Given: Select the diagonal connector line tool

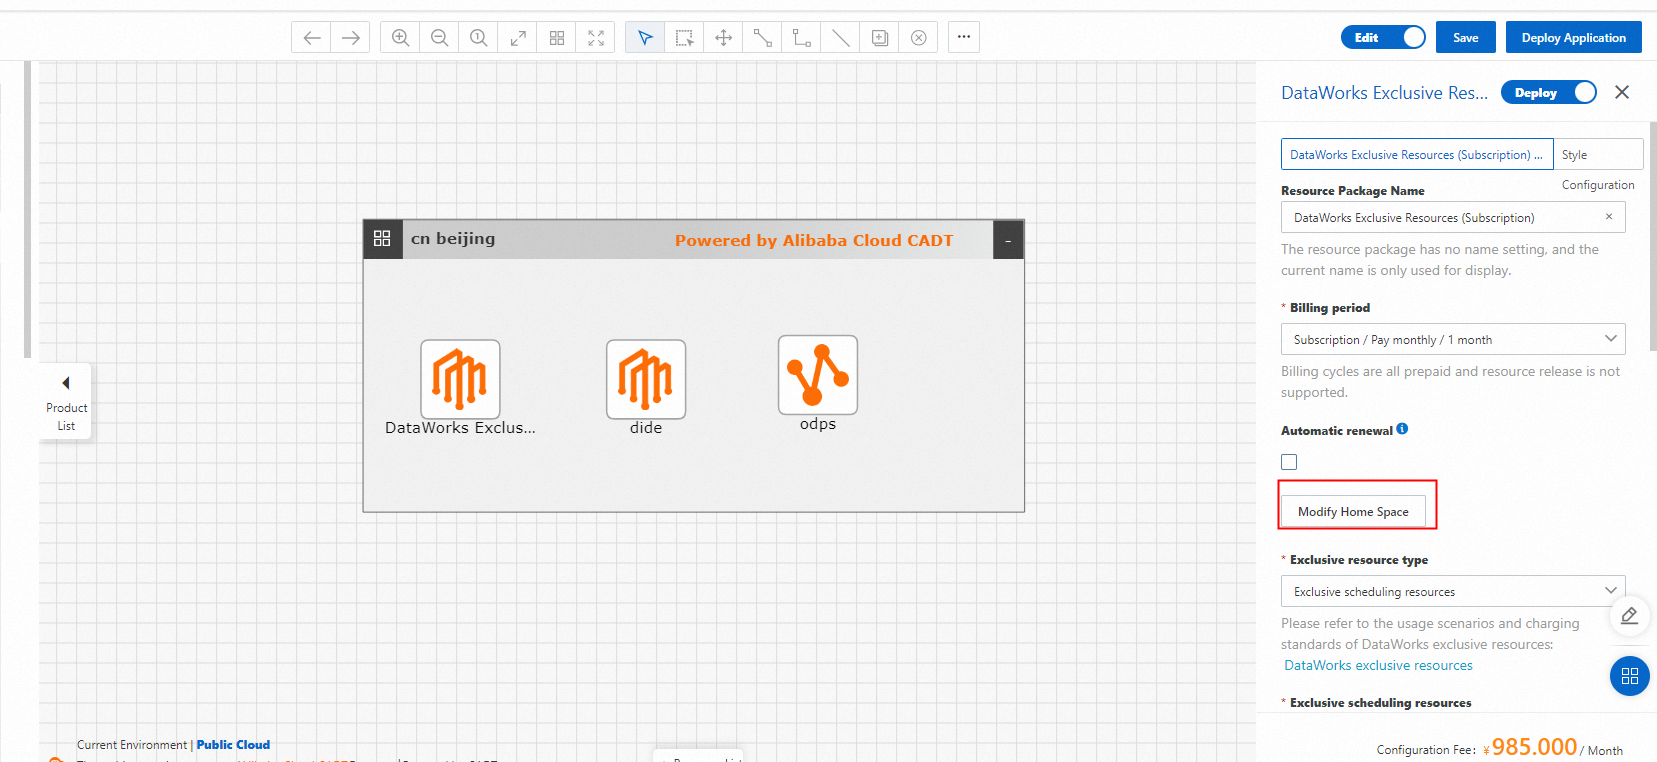Looking at the screenshot, I should [762, 38].
